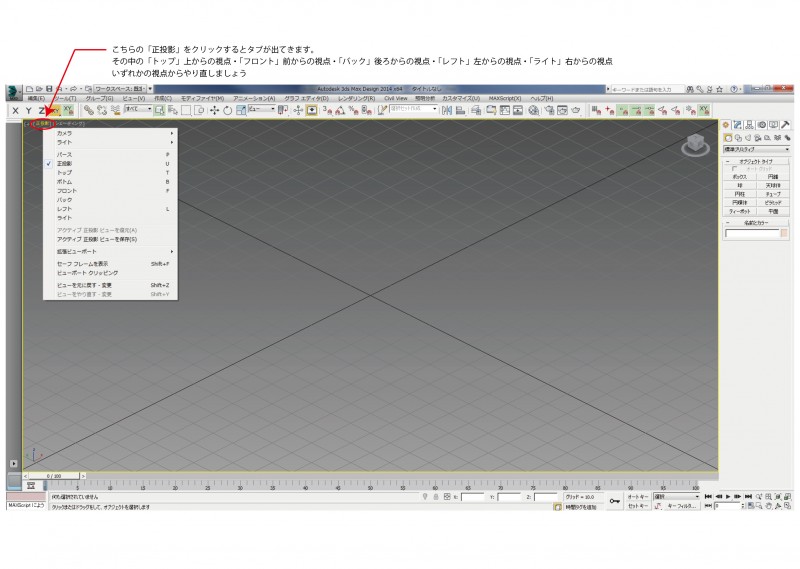This screenshot has height=569, width=800.
Task: Open the 標準プリミティブ category dropdown
Action: click(x=756, y=149)
